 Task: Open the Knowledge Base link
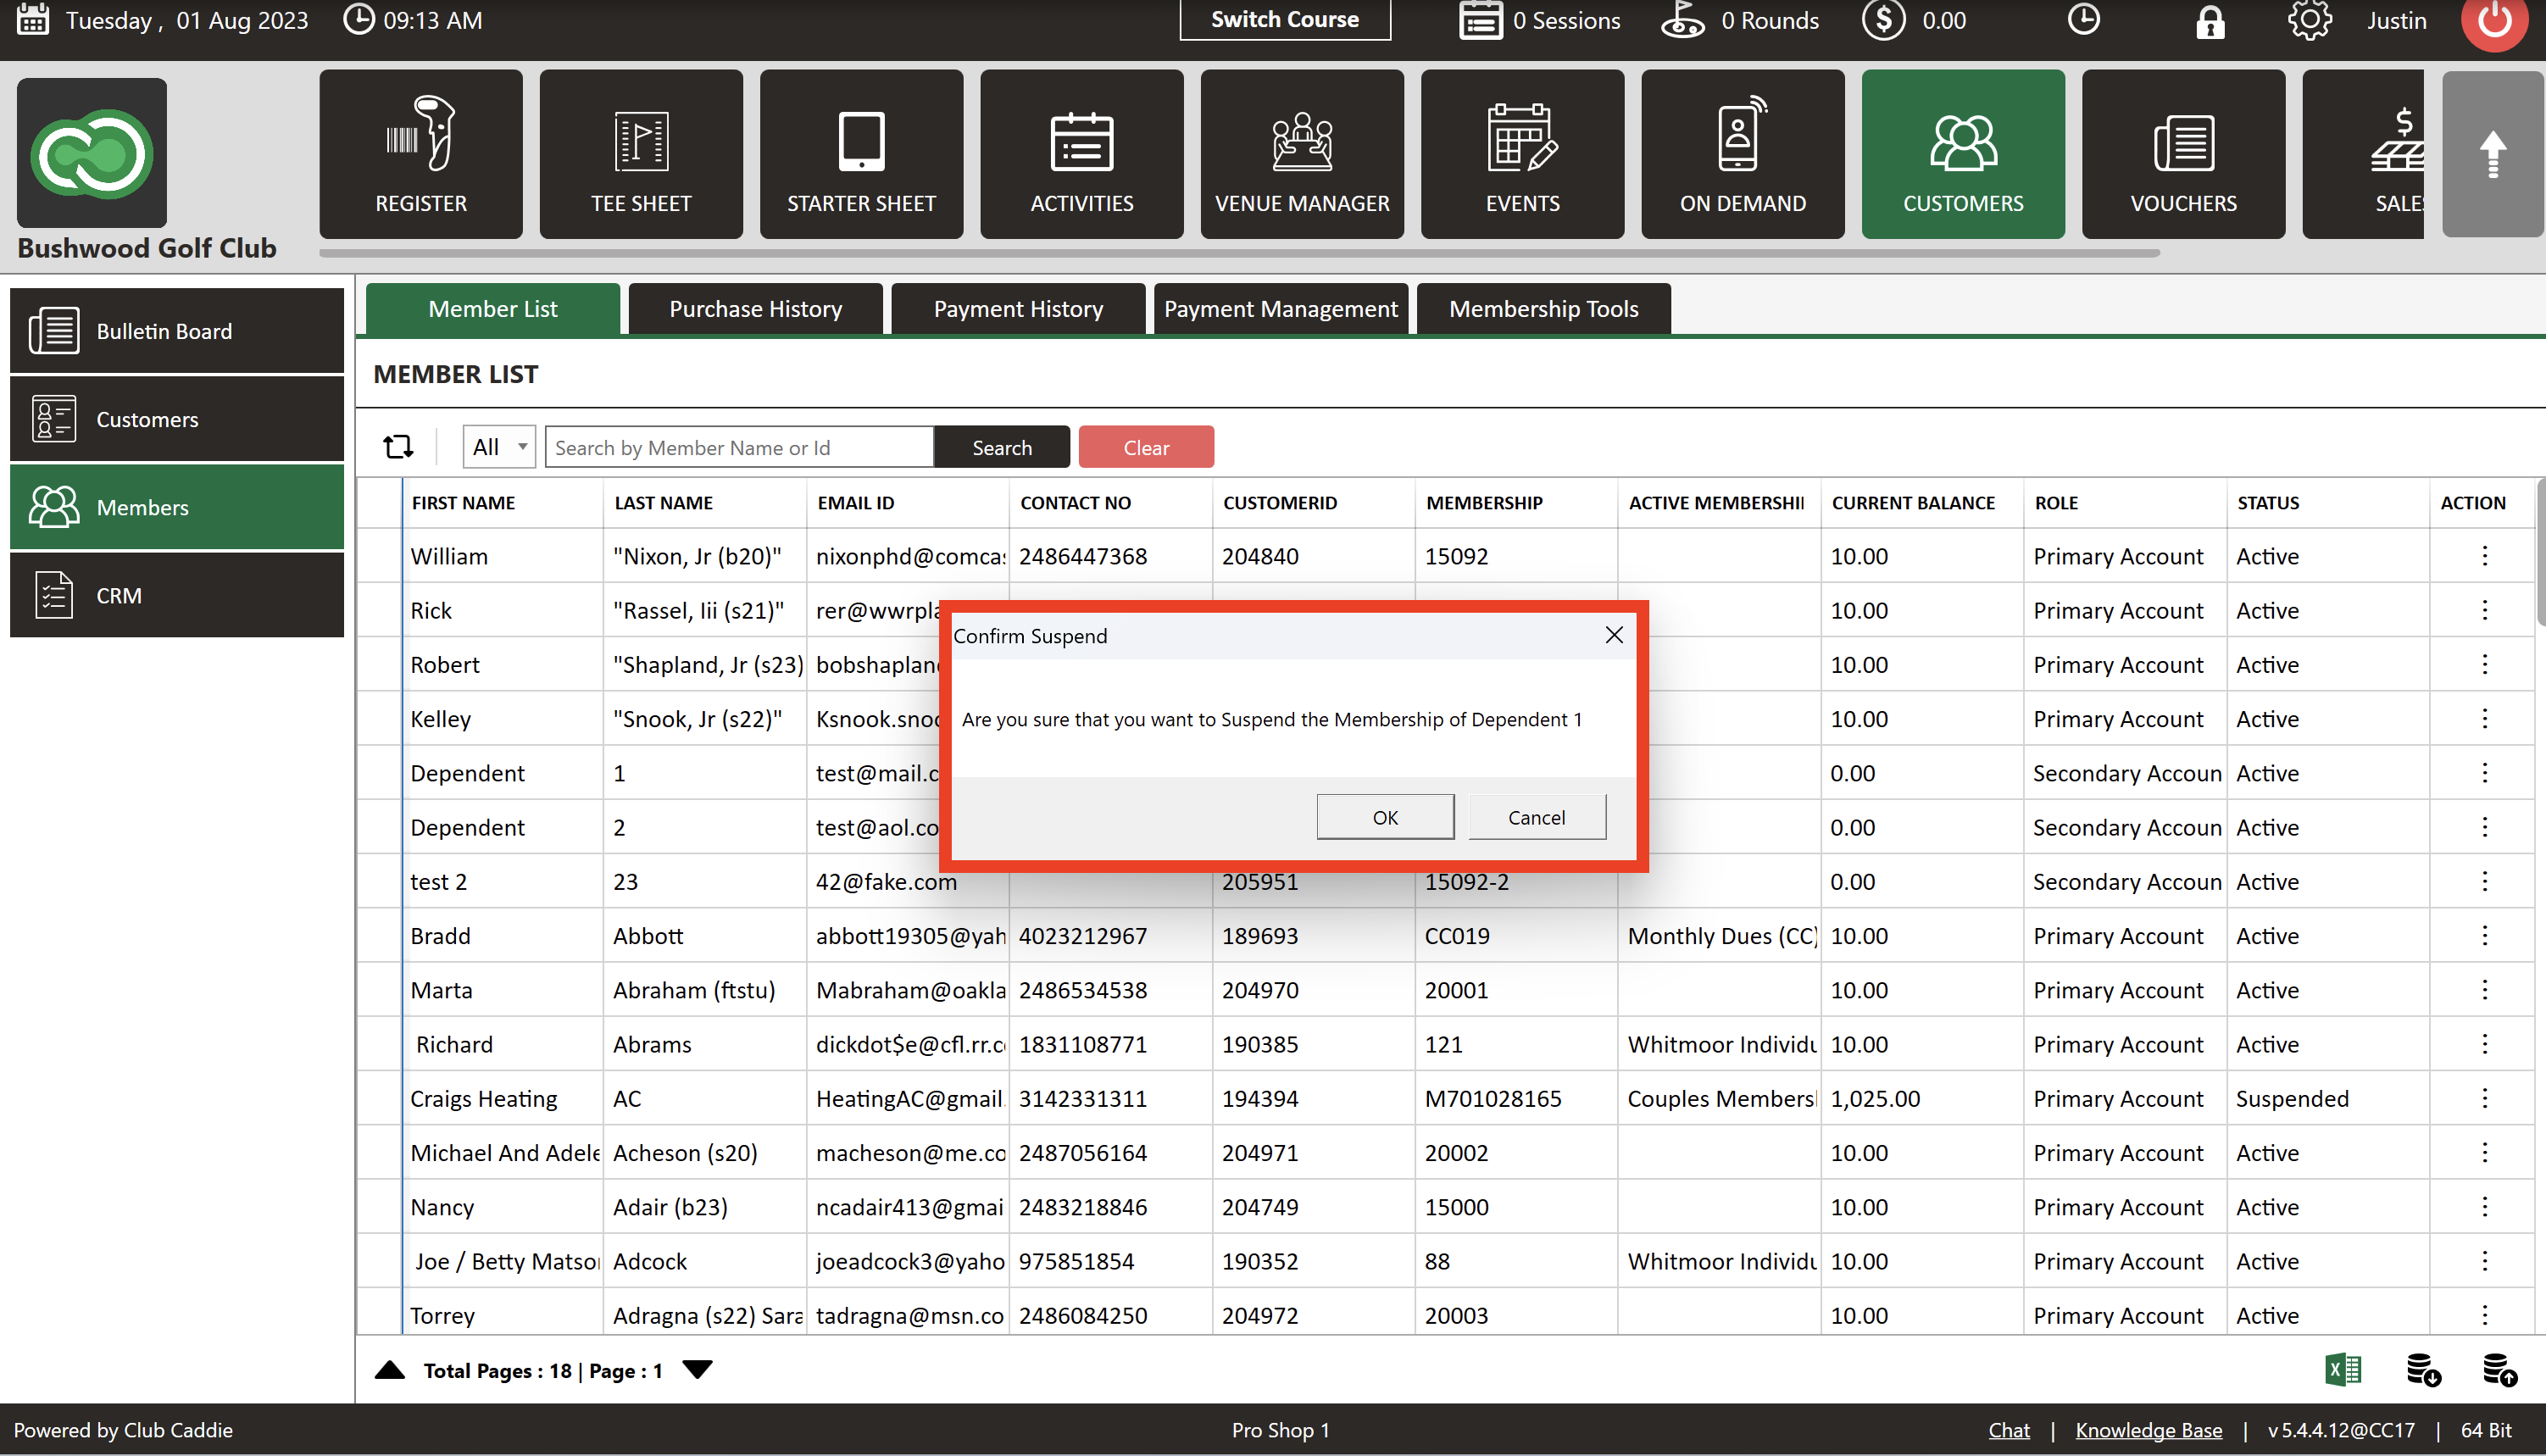[2148, 1430]
